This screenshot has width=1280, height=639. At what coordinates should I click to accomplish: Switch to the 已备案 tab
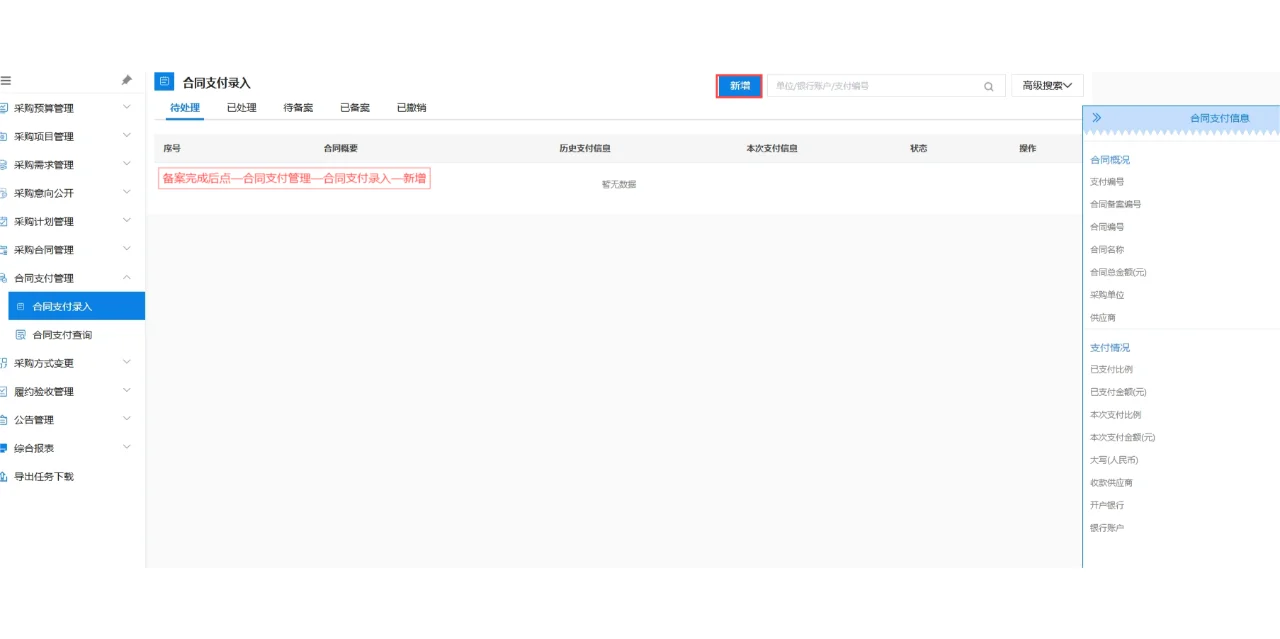pos(355,108)
